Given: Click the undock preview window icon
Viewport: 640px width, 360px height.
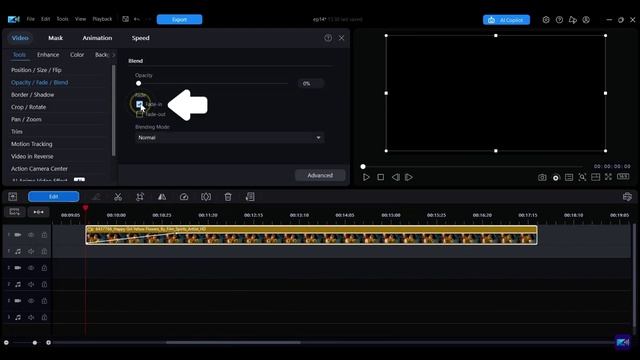Looking at the screenshot, I should click(x=596, y=177).
